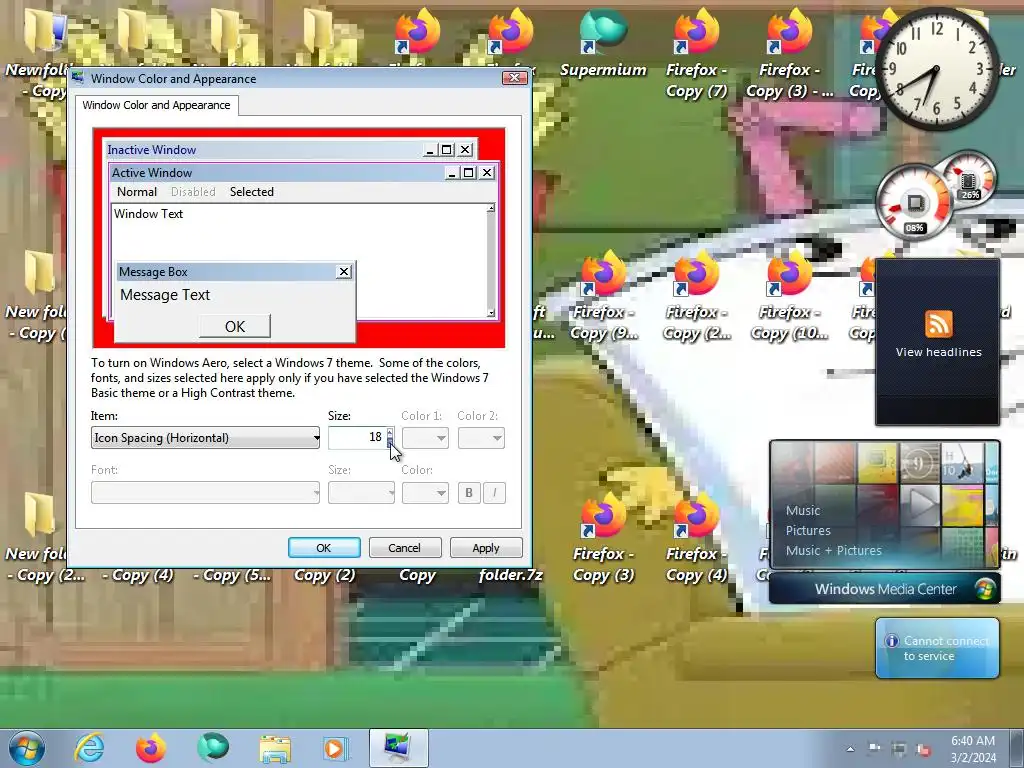Select the Firefox - Copy (3) icon beside Copy (7)
This screenshot has width=1024, height=768.
[x=789, y=54]
